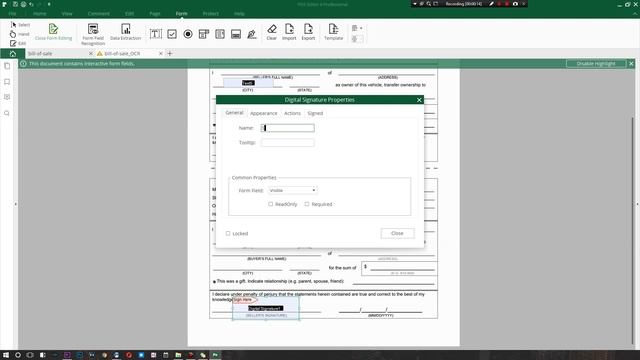Print from quick access toolbar
The height and width of the screenshot is (360, 640).
pos(23,4)
